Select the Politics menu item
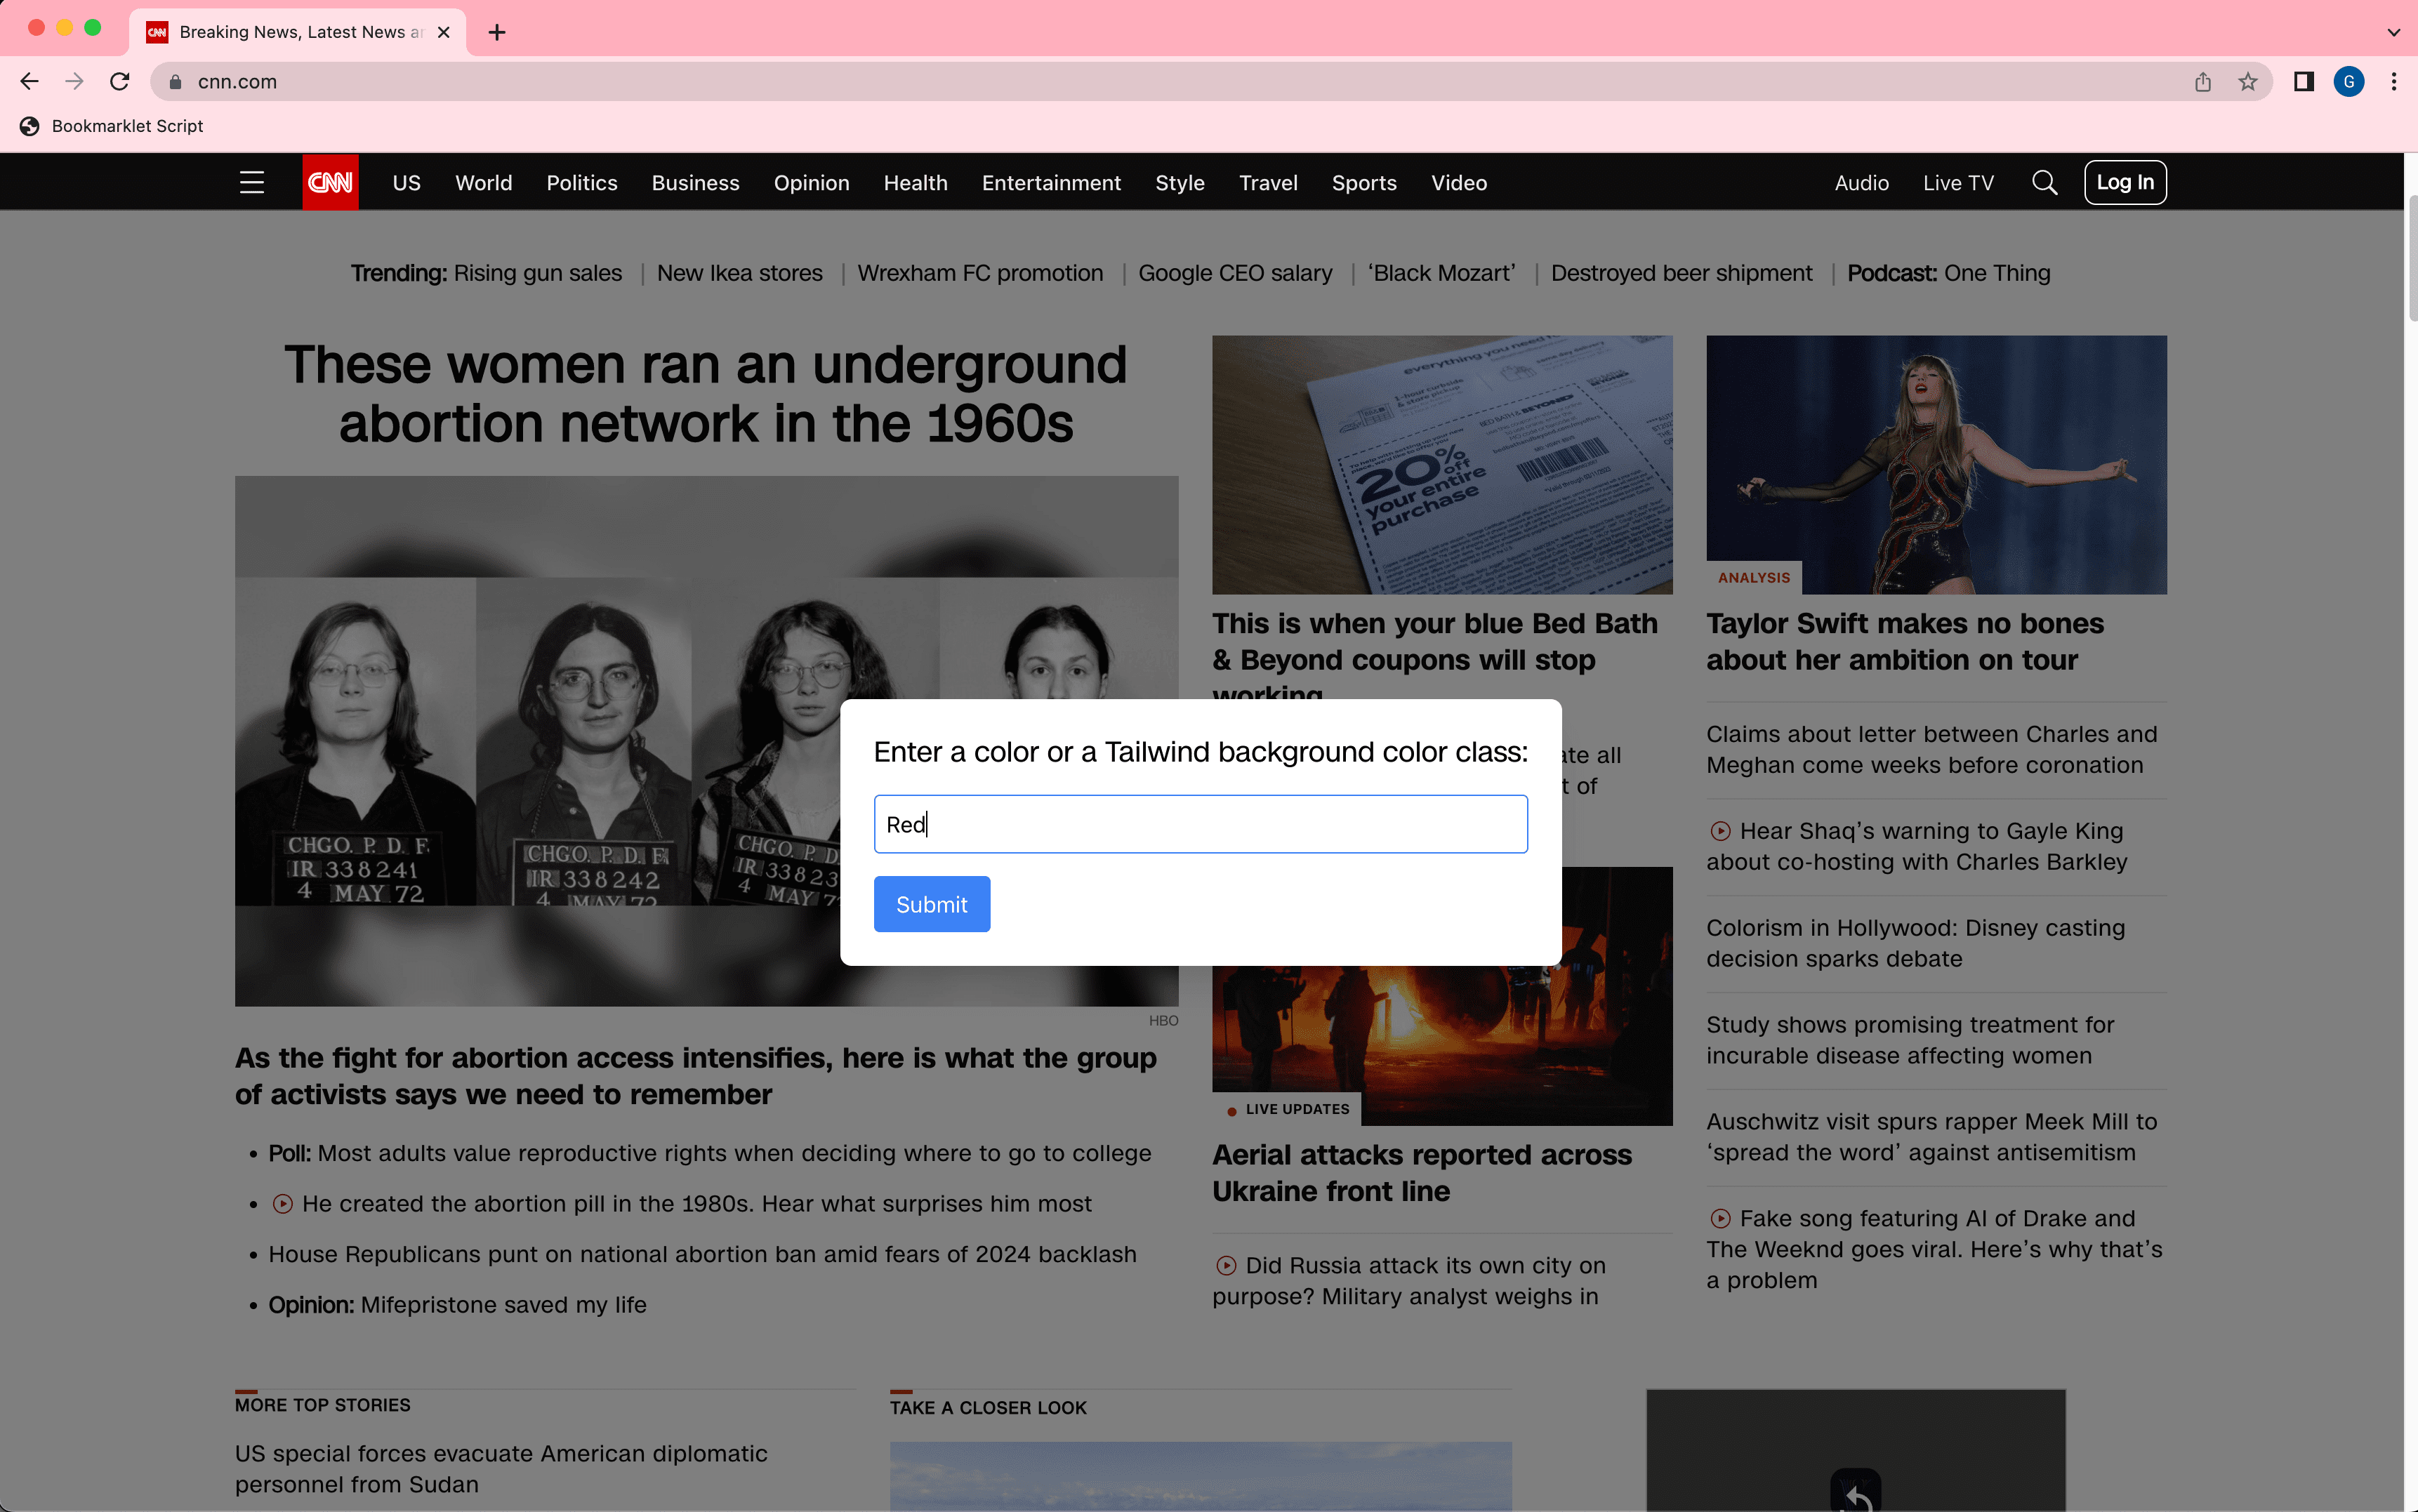This screenshot has width=2418, height=1512. [x=582, y=182]
